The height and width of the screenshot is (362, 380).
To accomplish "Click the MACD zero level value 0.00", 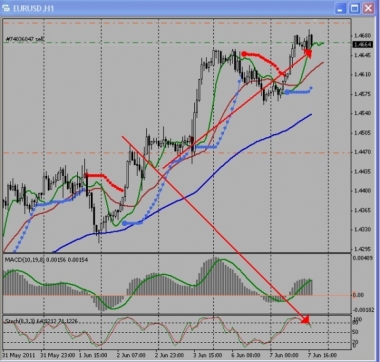I will pos(360,295).
